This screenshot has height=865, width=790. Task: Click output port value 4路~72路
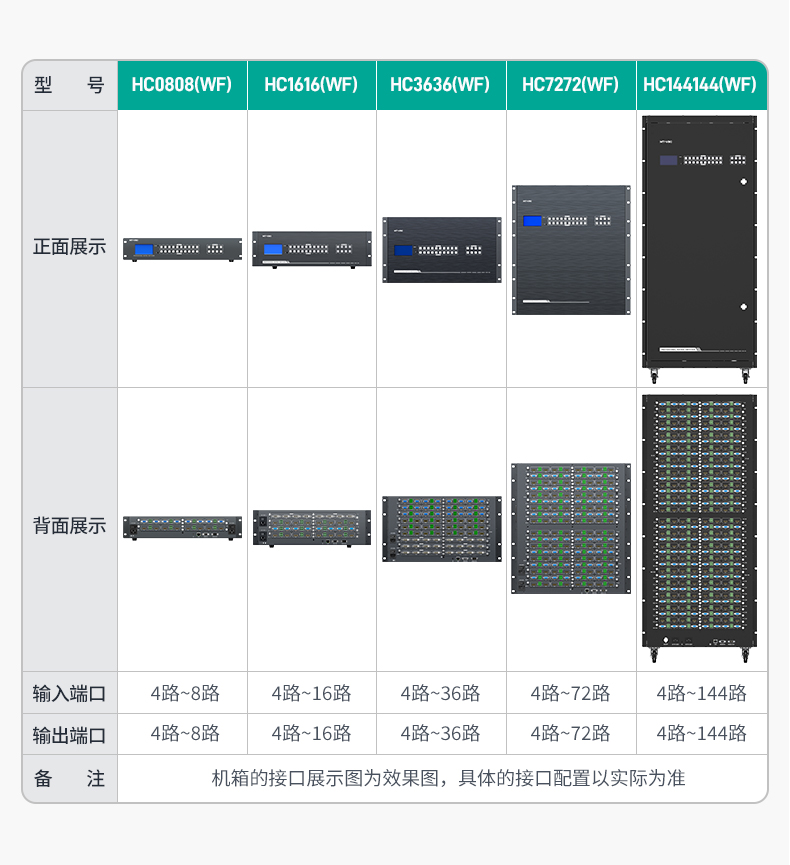(x=570, y=734)
